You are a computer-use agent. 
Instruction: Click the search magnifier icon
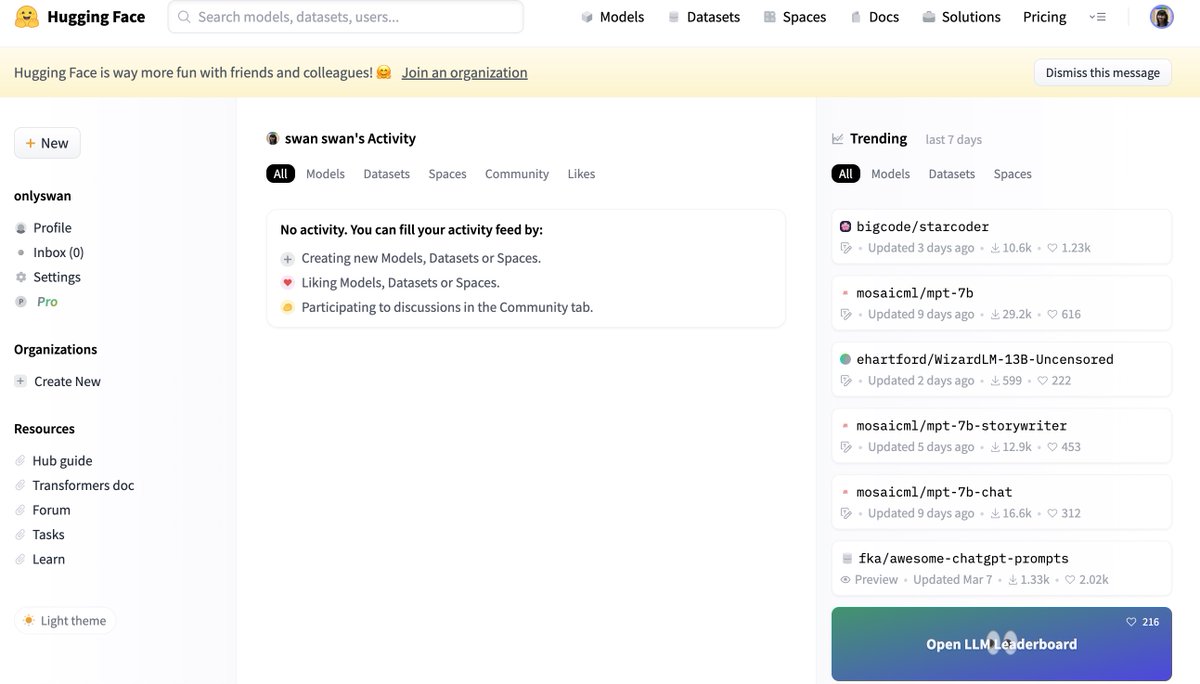coord(184,17)
